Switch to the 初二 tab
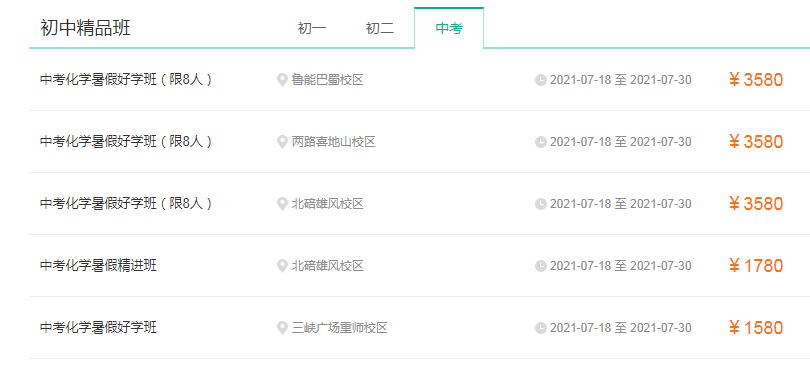This screenshot has height=365, width=810. click(x=380, y=28)
